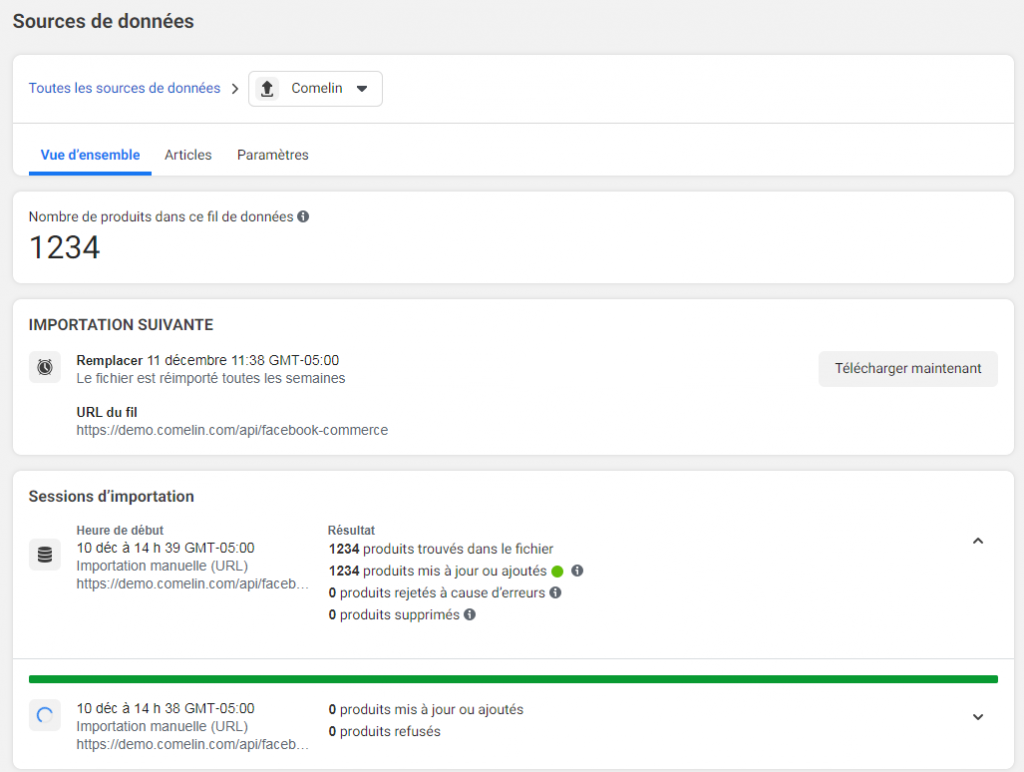The image size is (1024, 772).
Task: Click info icon beside produits mis à jour
Action: pyautogui.click(x=577, y=571)
